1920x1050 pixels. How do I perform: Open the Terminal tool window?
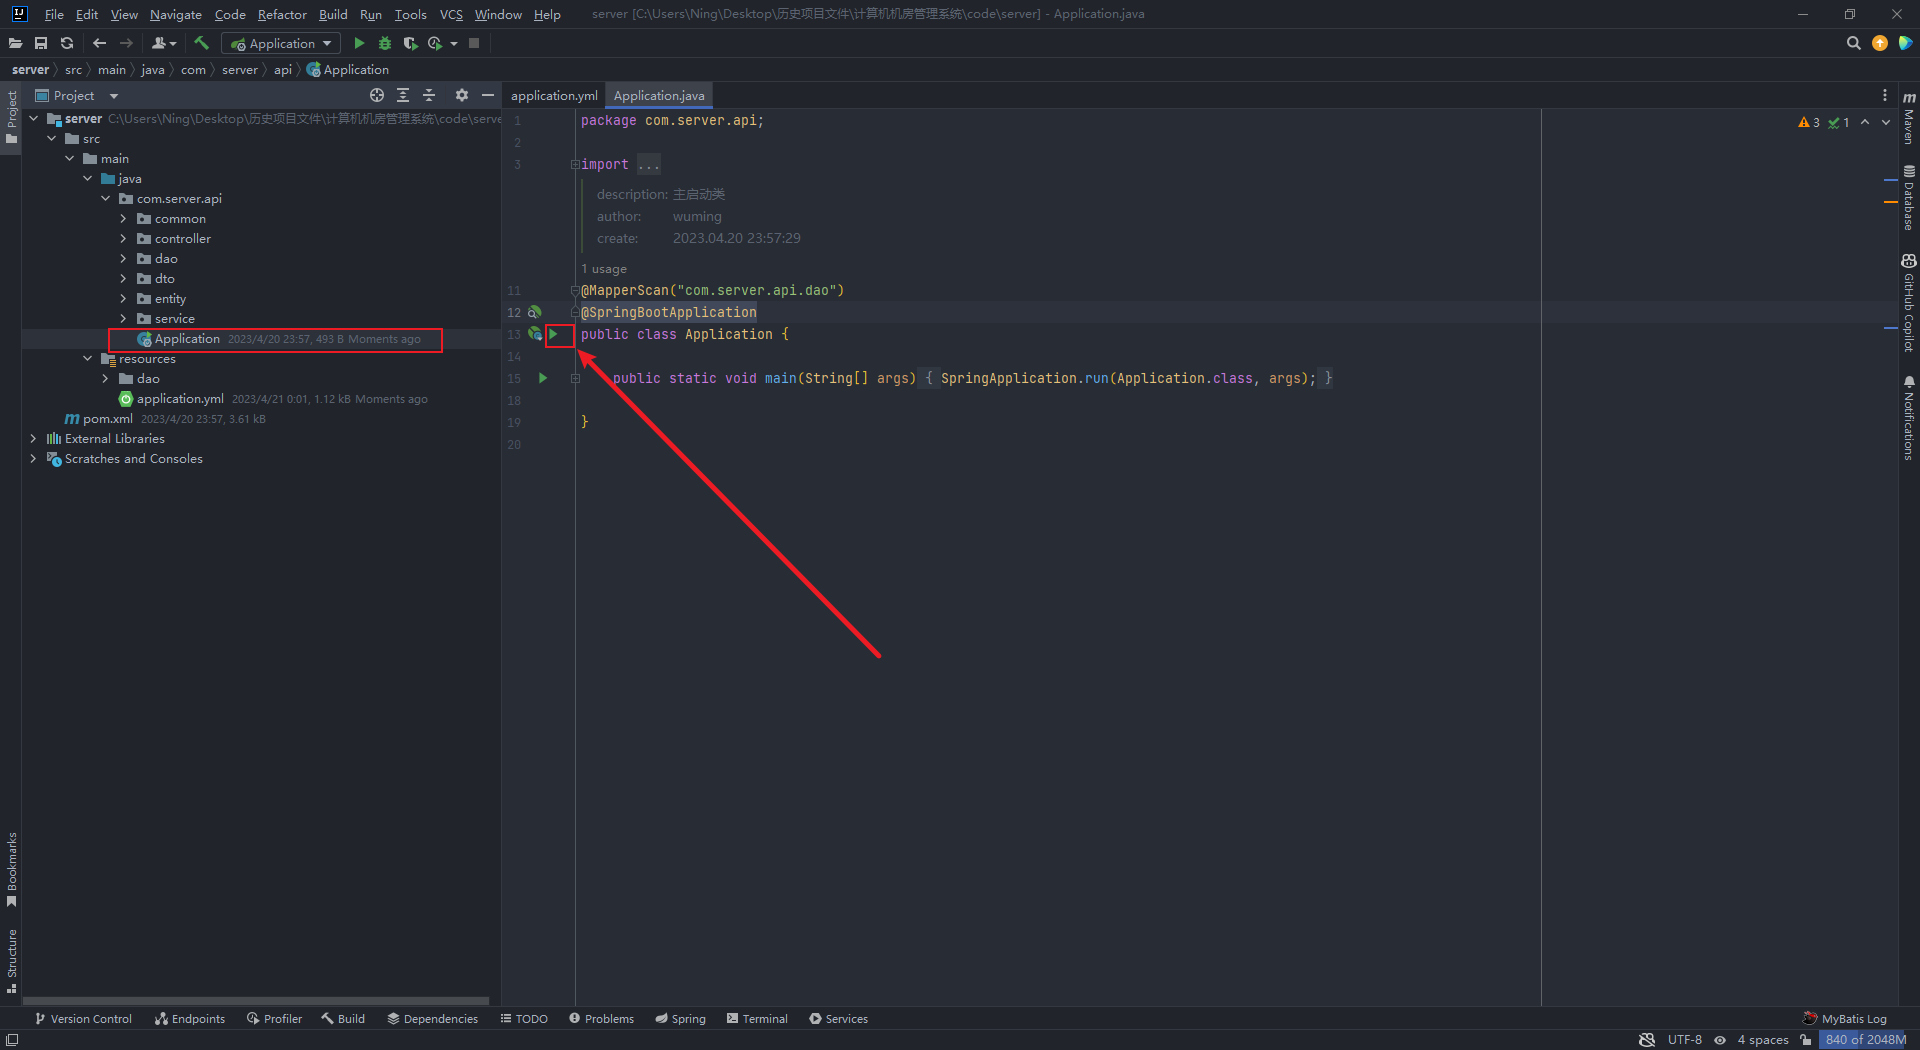click(757, 1019)
